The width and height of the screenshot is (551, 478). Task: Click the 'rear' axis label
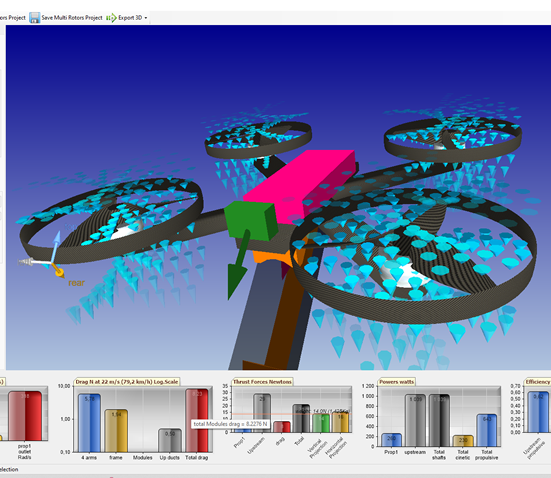point(76,283)
